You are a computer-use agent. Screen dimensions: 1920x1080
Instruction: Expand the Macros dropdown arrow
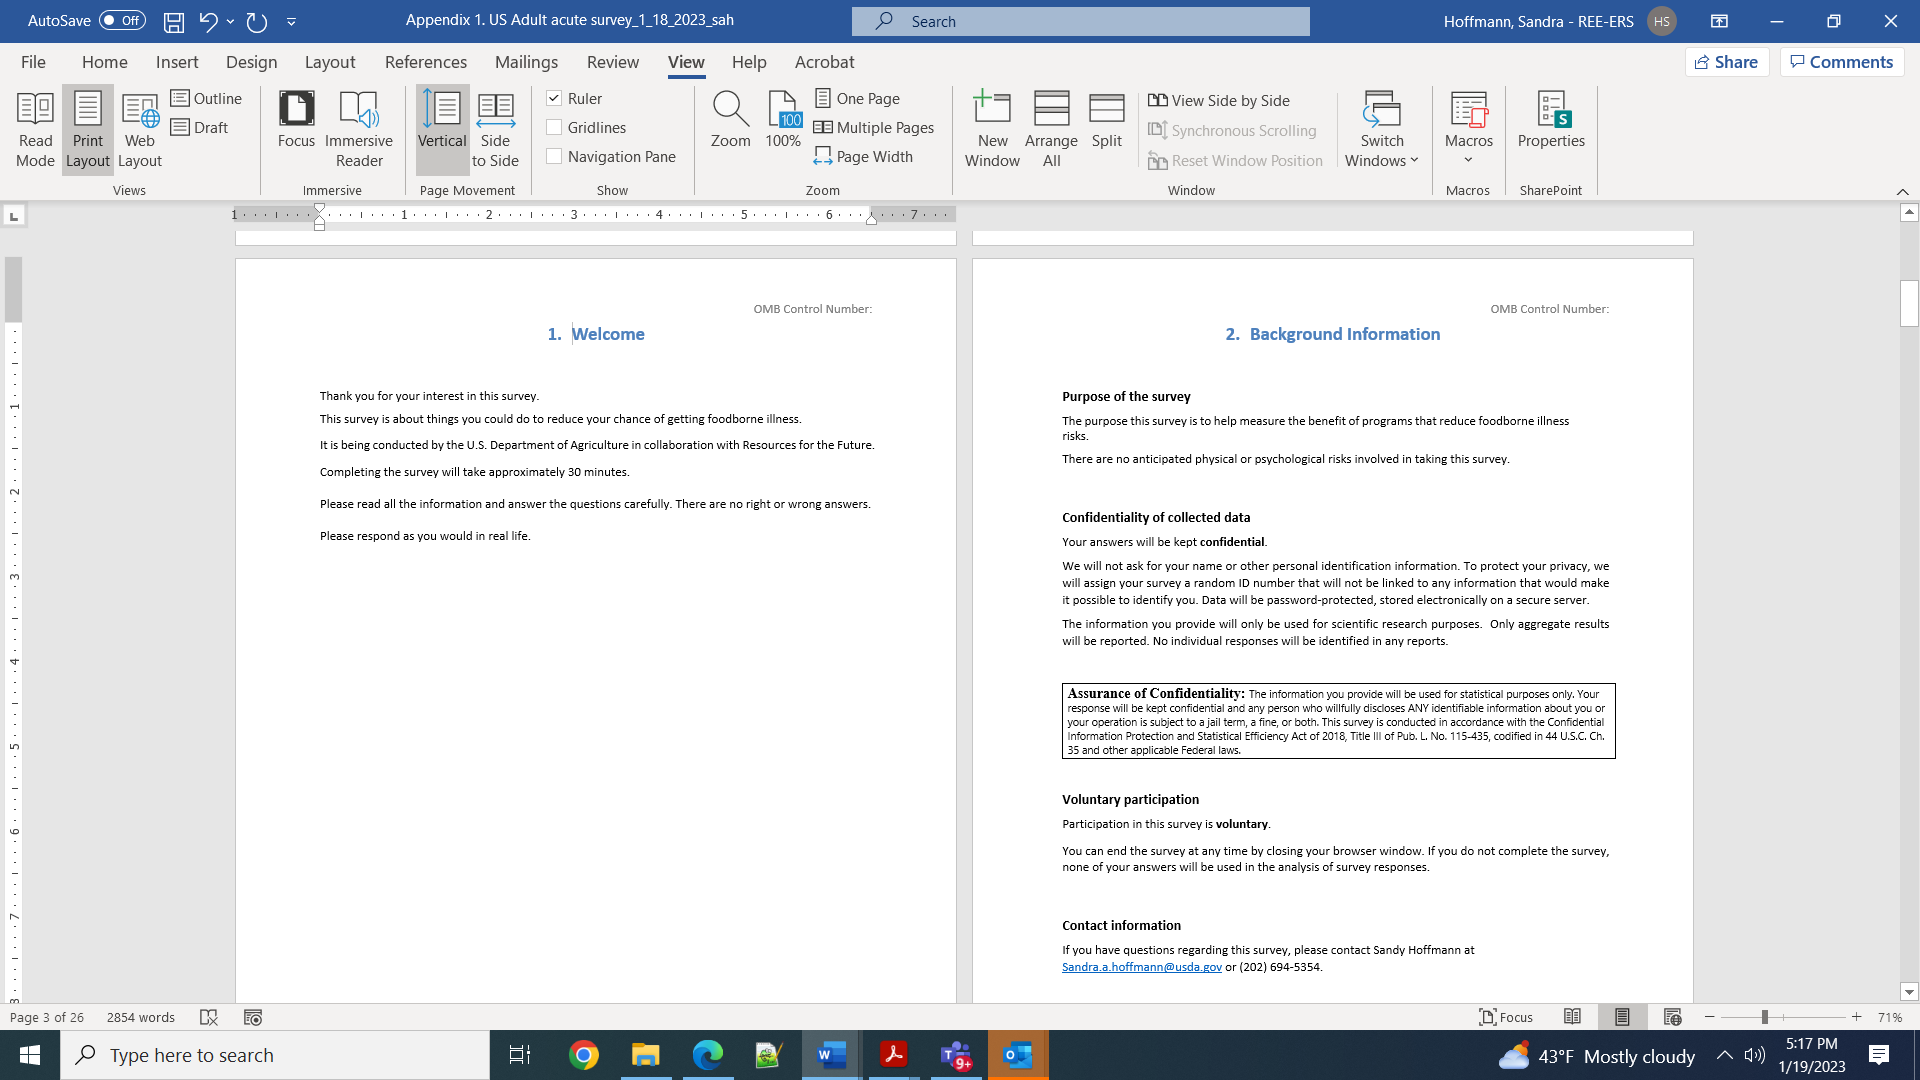click(x=1468, y=160)
